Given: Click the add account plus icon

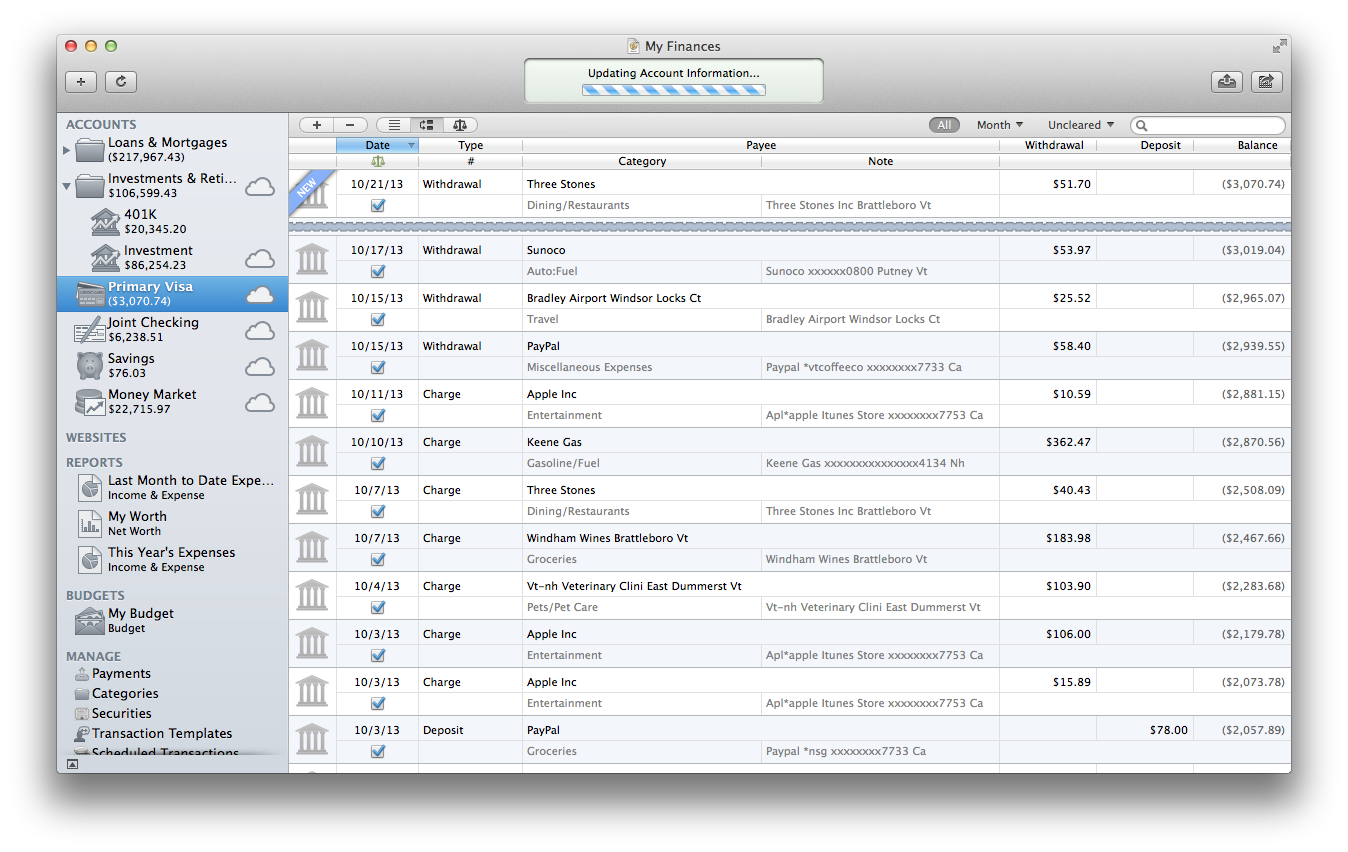Looking at the screenshot, I should point(81,82).
